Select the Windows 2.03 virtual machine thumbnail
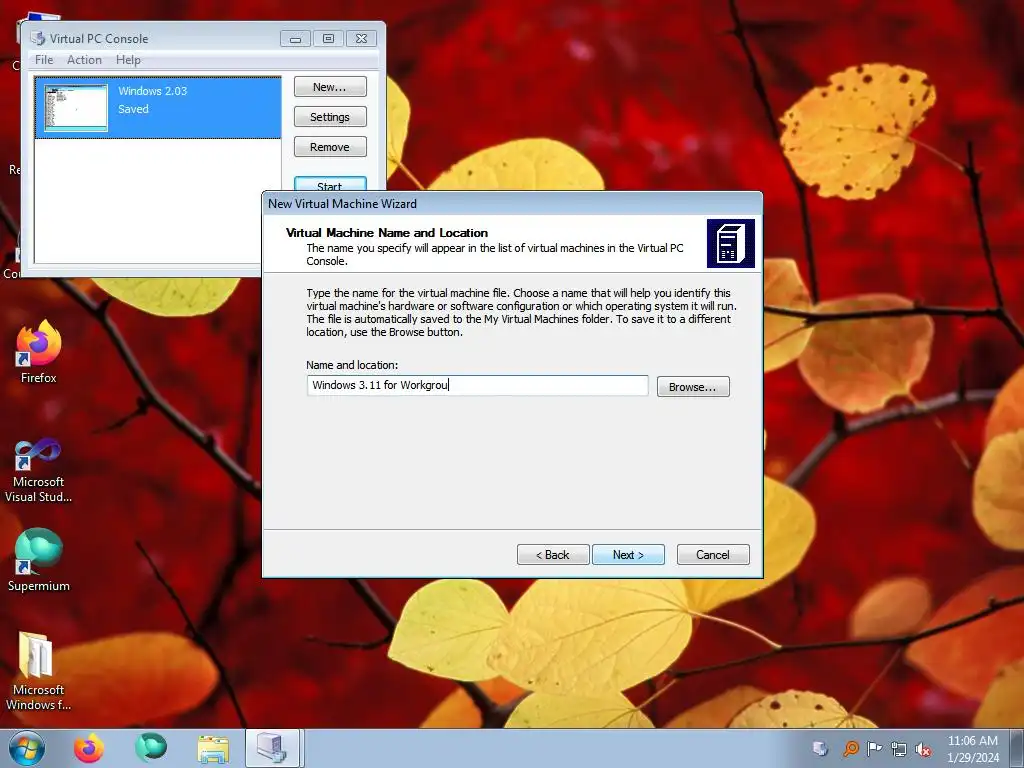 [x=76, y=108]
